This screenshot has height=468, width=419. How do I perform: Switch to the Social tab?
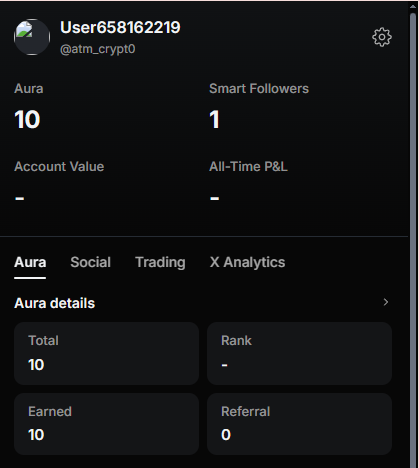tap(90, 262)
